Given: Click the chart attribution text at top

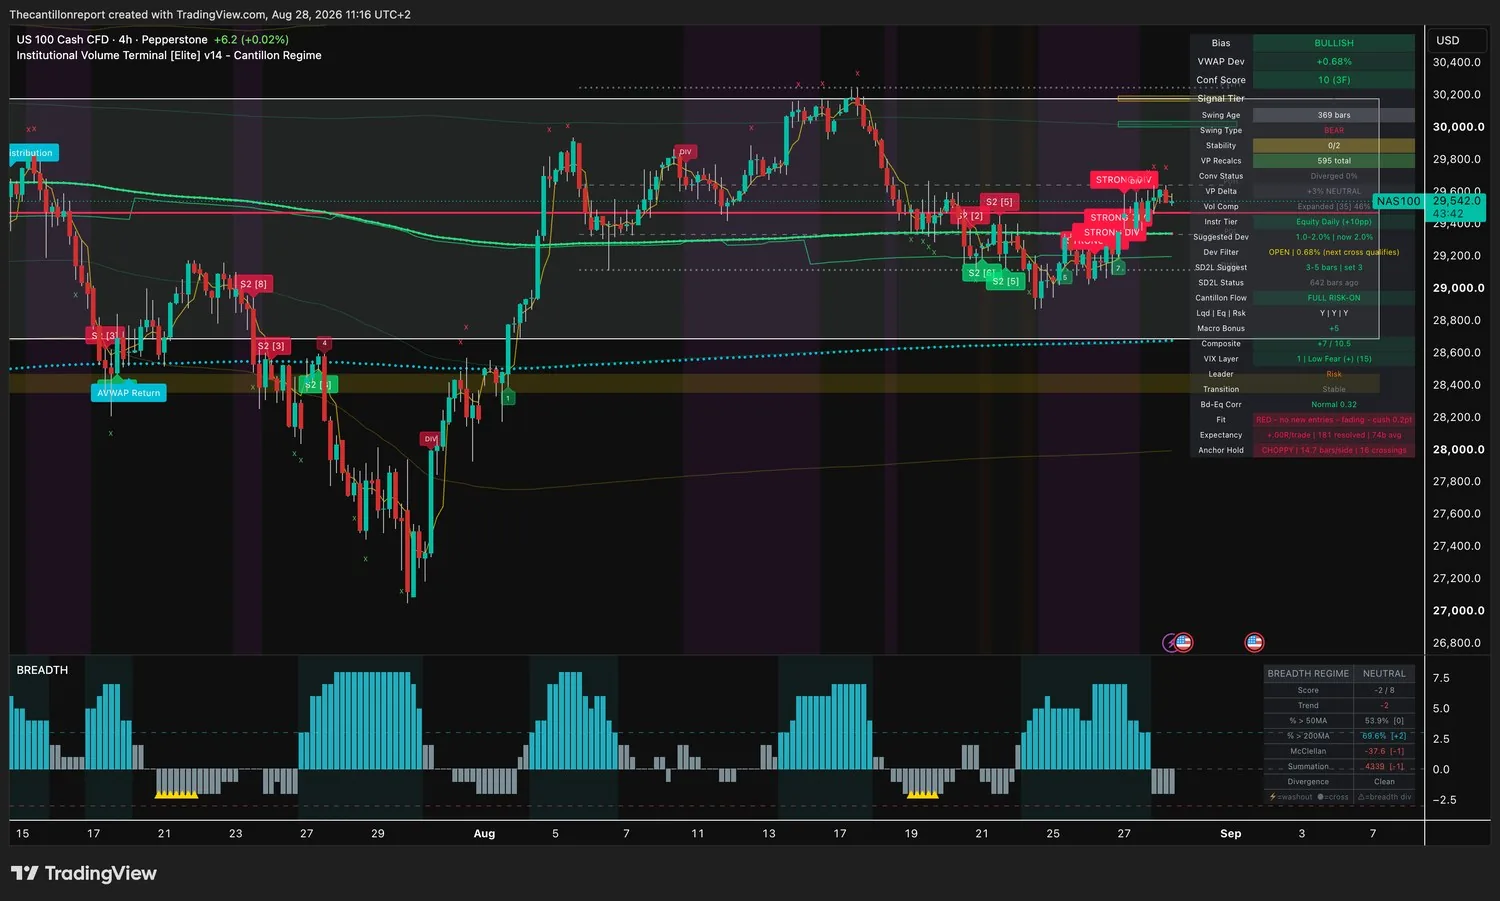Looking at the screenshot, I should point(210,15).
